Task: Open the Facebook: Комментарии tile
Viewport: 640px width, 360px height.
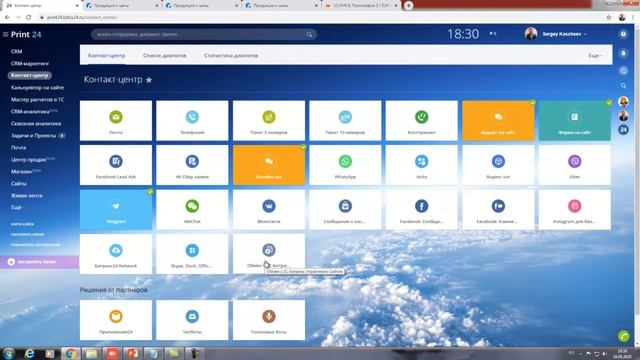Action: point(498,210)
